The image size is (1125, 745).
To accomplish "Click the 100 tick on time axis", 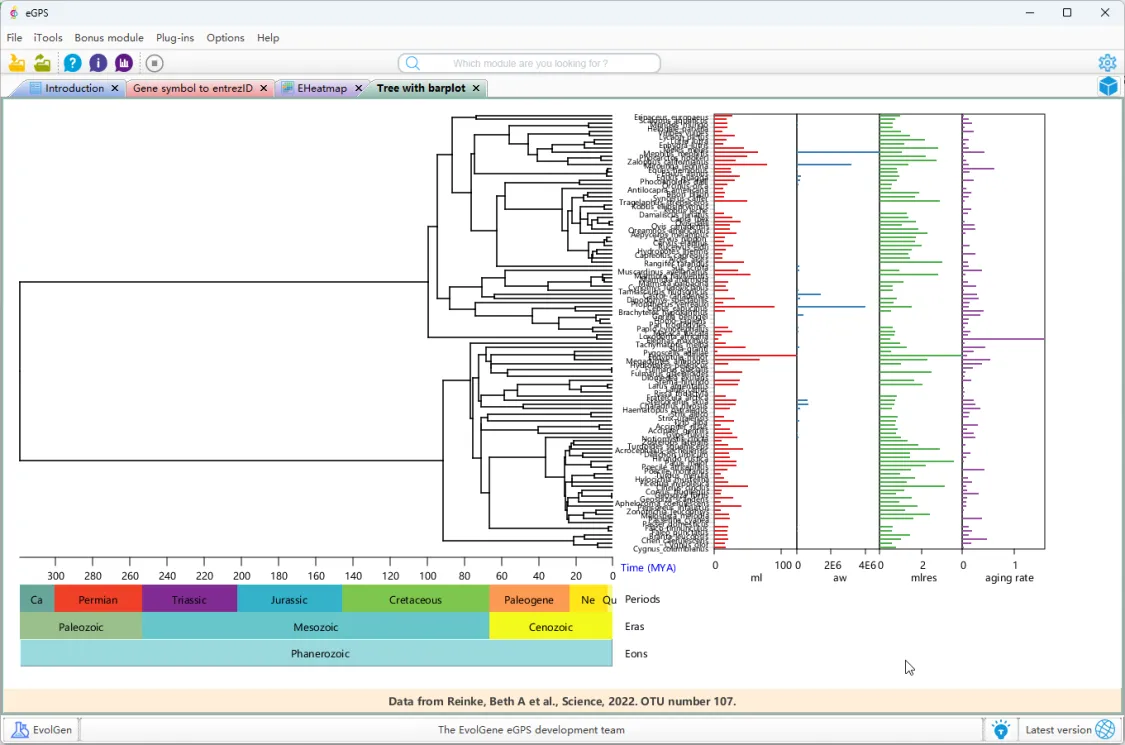I will pyautogui.click(x=428, y=576).
